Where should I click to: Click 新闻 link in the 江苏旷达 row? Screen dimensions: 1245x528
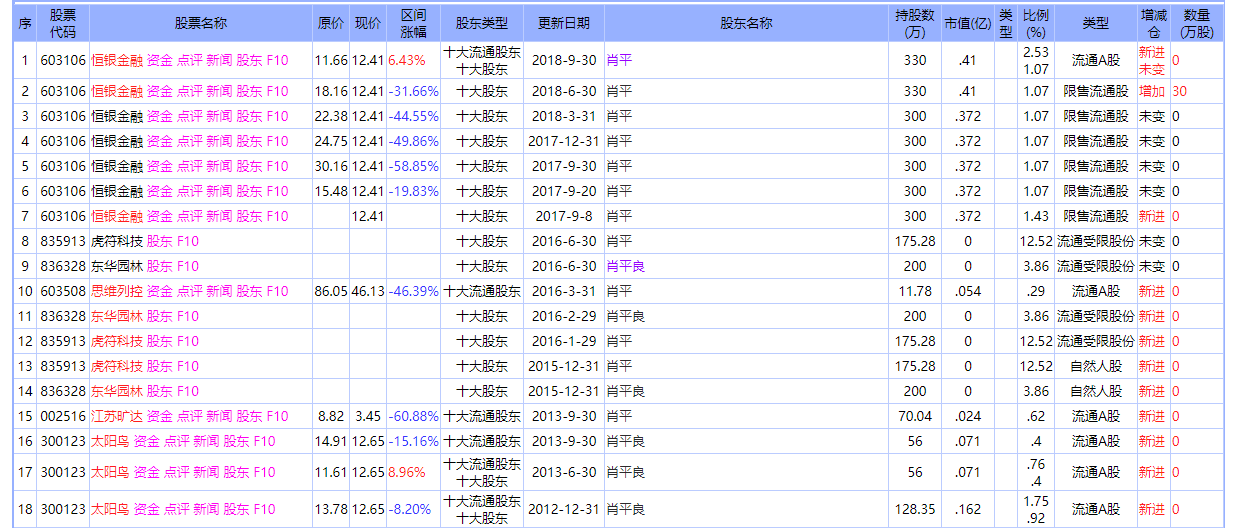(x=220, y=416)
